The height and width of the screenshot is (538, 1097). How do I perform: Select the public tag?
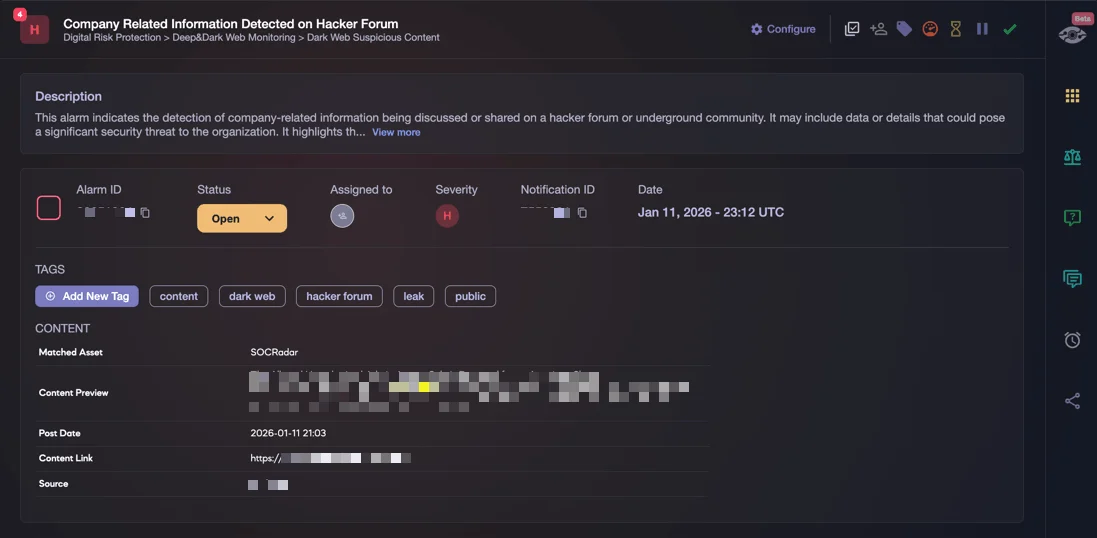point(470,296)
